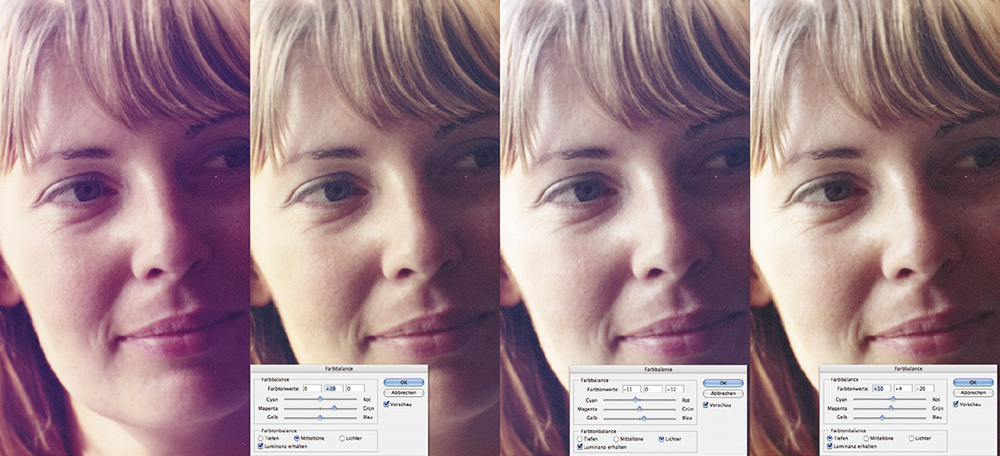Click the Farbtonwerte field showing +39

[x=334, y=388]
